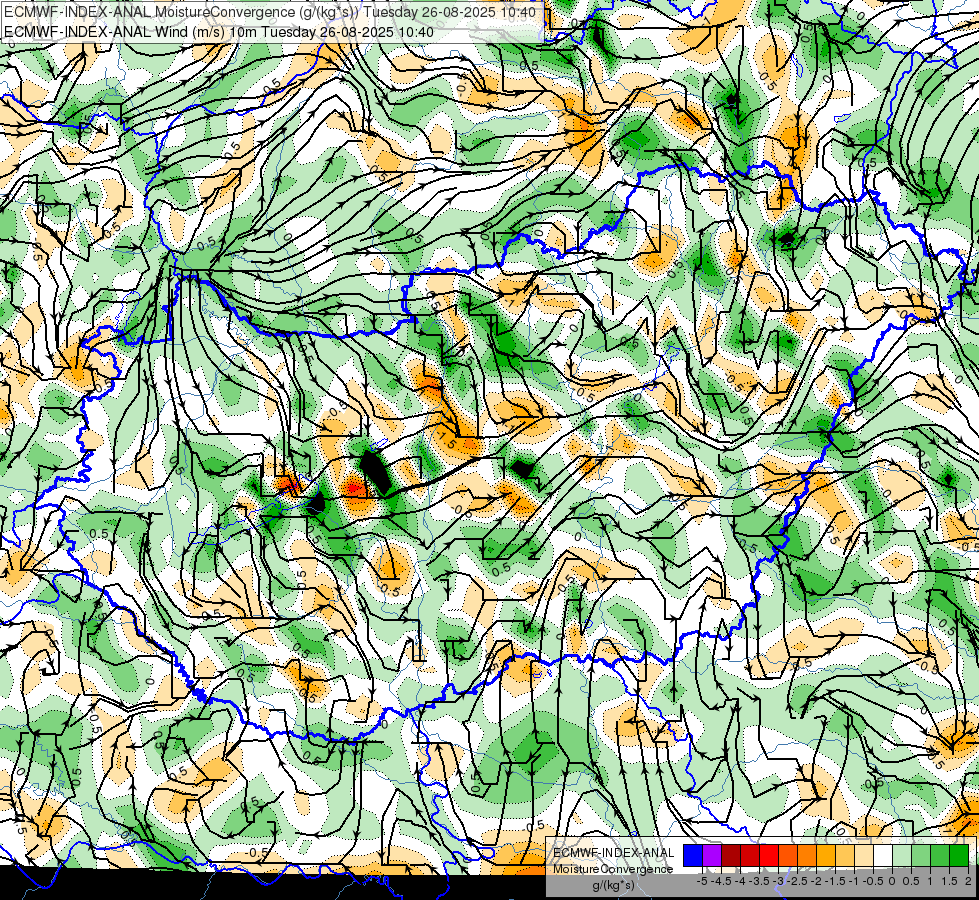Click the legend tick value -4.5
The width and height of the screenshot is (979, 900).
pyautogui.click(x=722, y=881)
